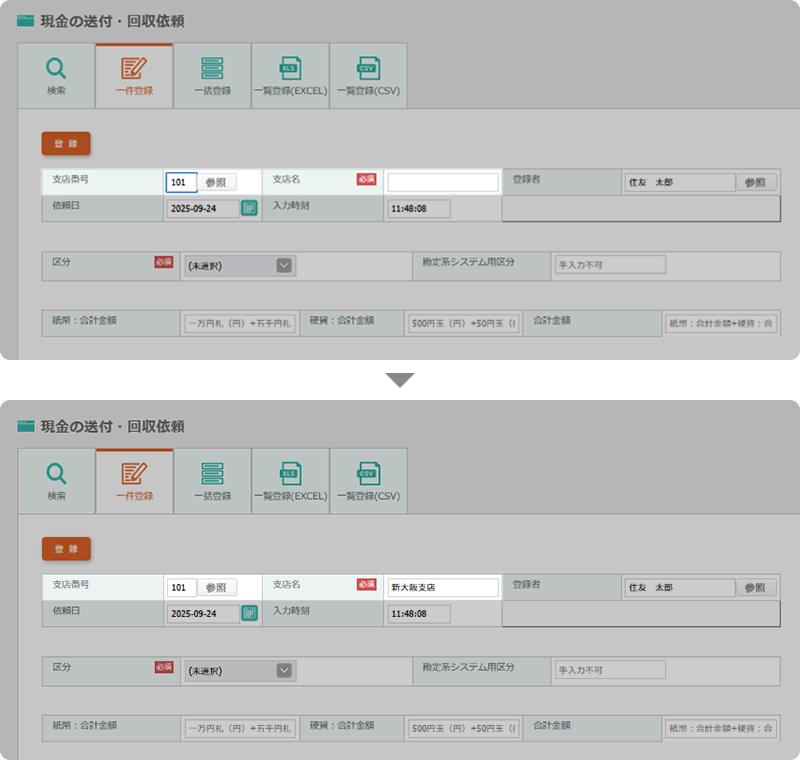Click the 支店番号 field showing 101 in upper panel
Viewport: 800px width, 760px height.
[x=180, y=182]
